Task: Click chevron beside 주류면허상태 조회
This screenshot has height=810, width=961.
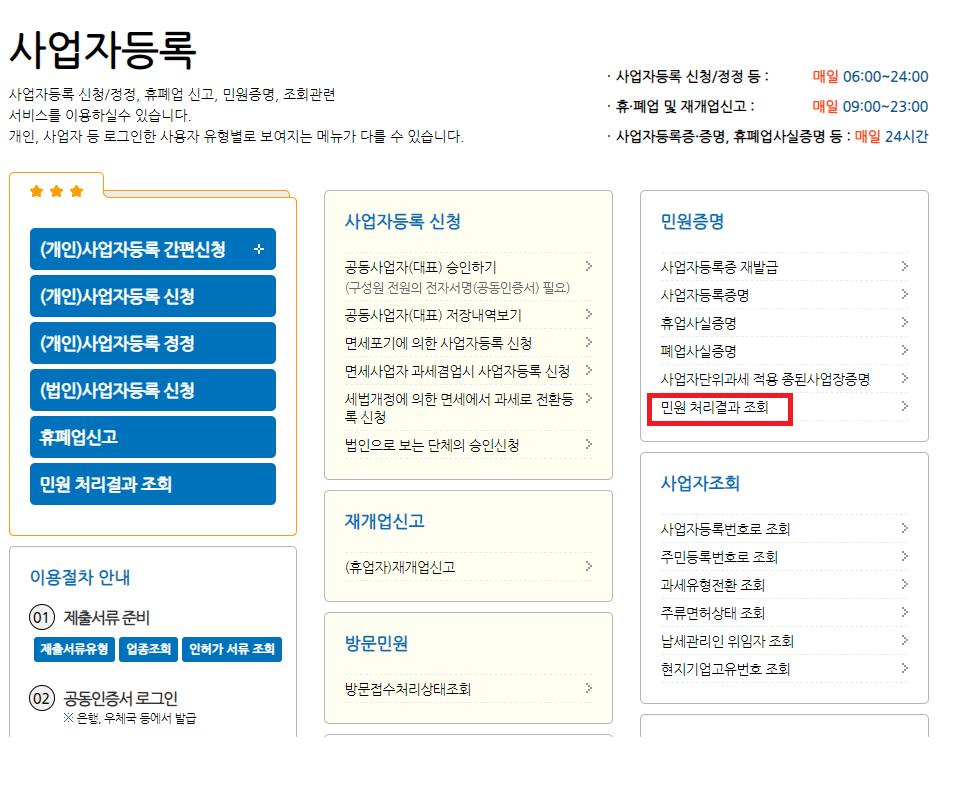Action: click(905, 612)
